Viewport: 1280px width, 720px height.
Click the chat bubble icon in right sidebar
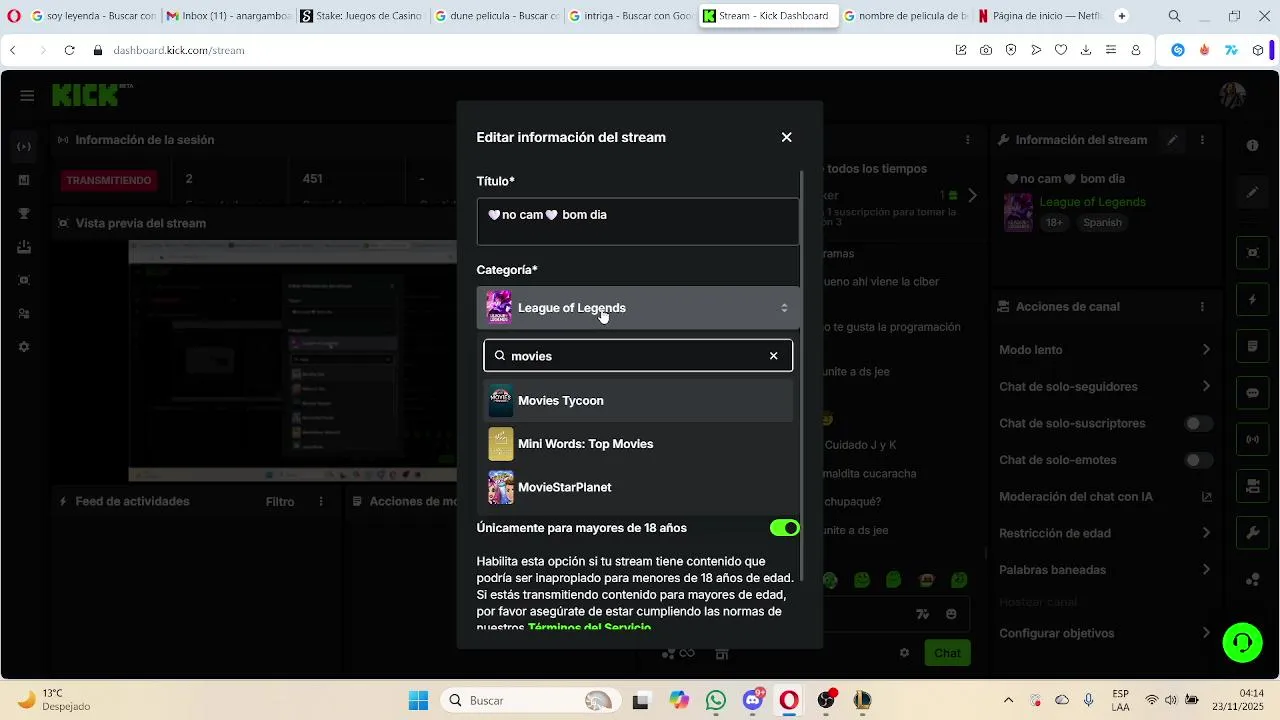pyautogui.click(x=1252, y=393)
